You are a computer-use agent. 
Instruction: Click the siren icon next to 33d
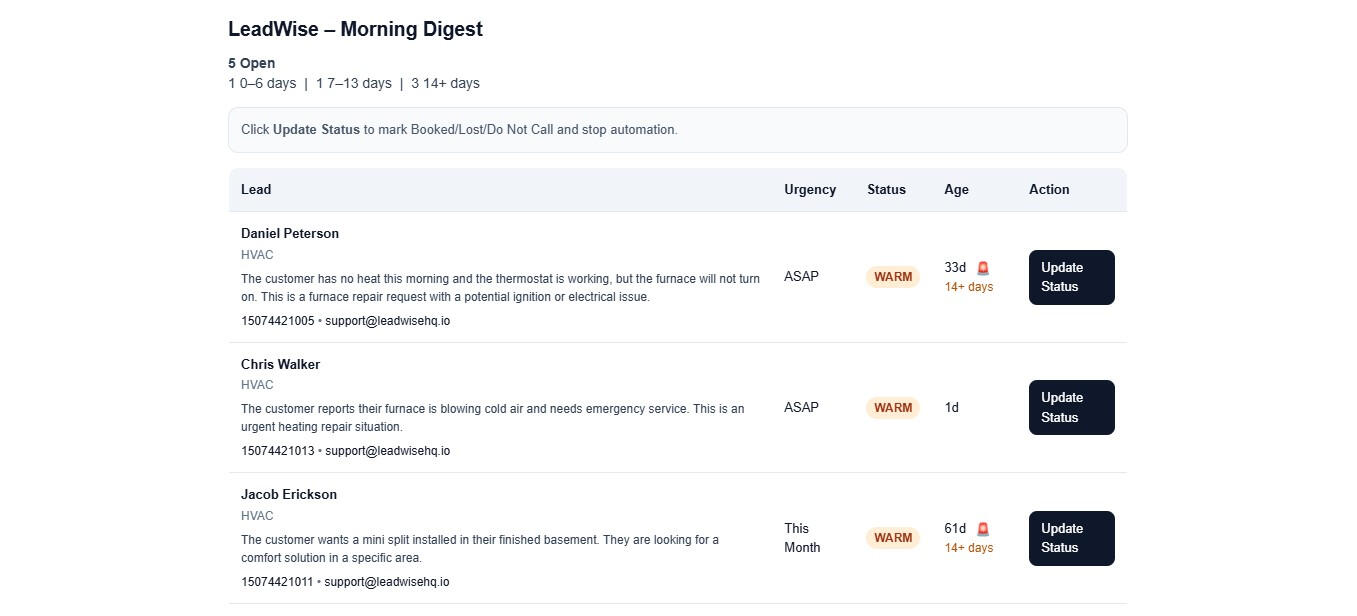coord(983,268)
